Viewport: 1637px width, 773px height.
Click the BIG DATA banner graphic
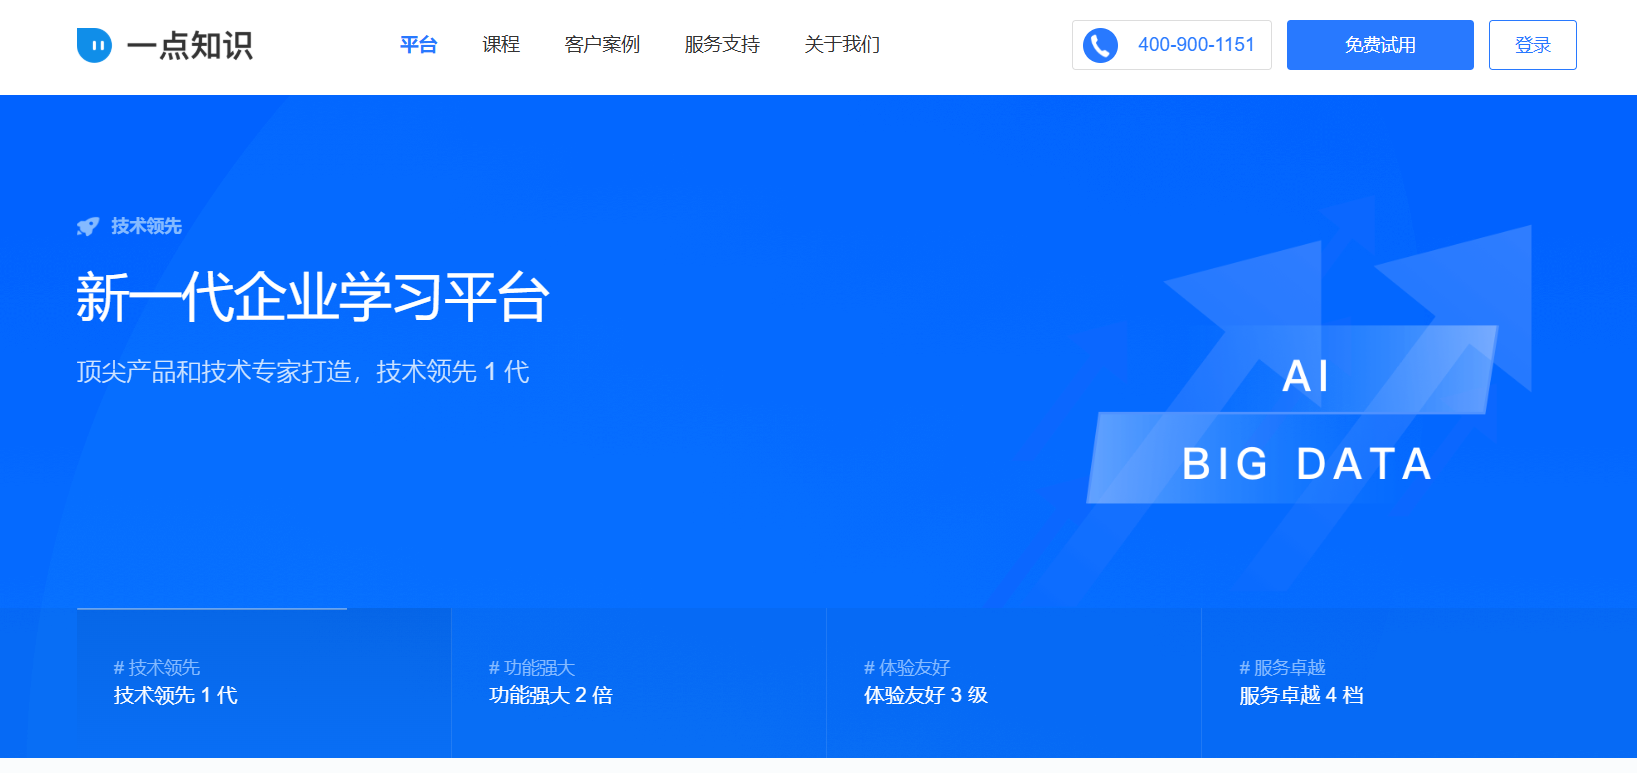click(1306, 464)
